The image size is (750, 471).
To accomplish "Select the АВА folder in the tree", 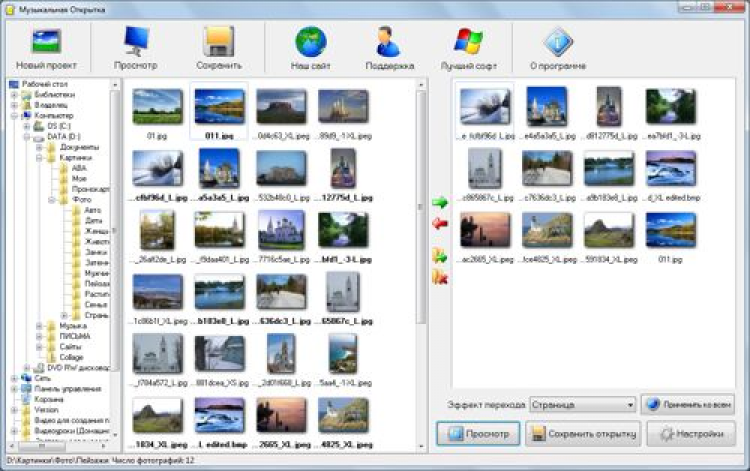I will click(x=79, y=168).
